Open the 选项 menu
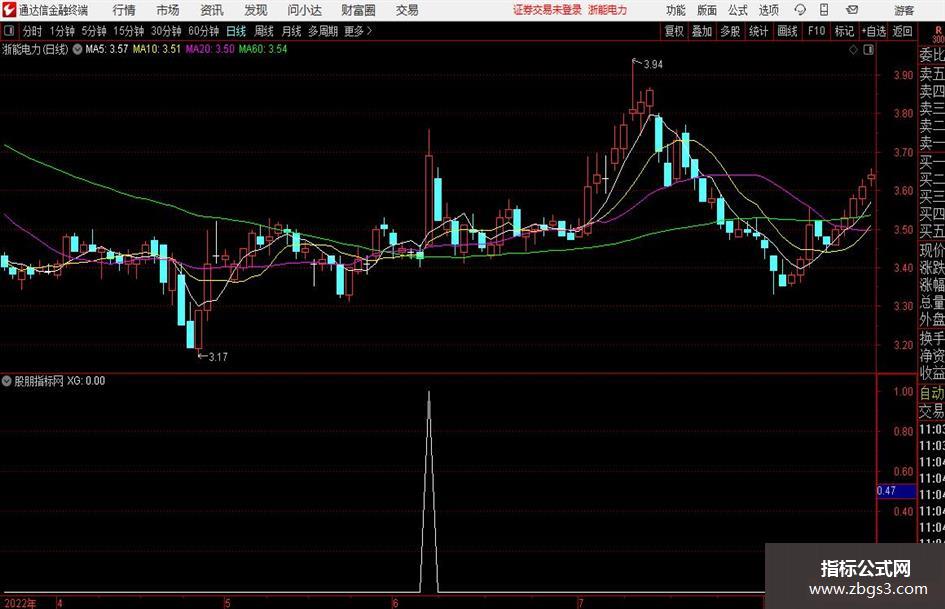Viewport: 945px width, 609px height. click(768, 10)
